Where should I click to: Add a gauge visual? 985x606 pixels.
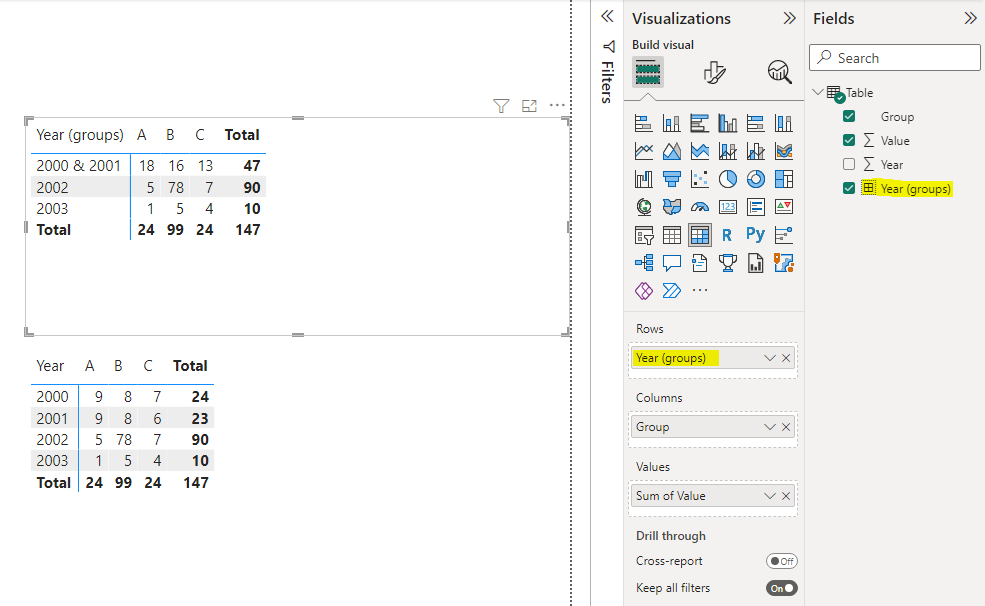[699, 207]
